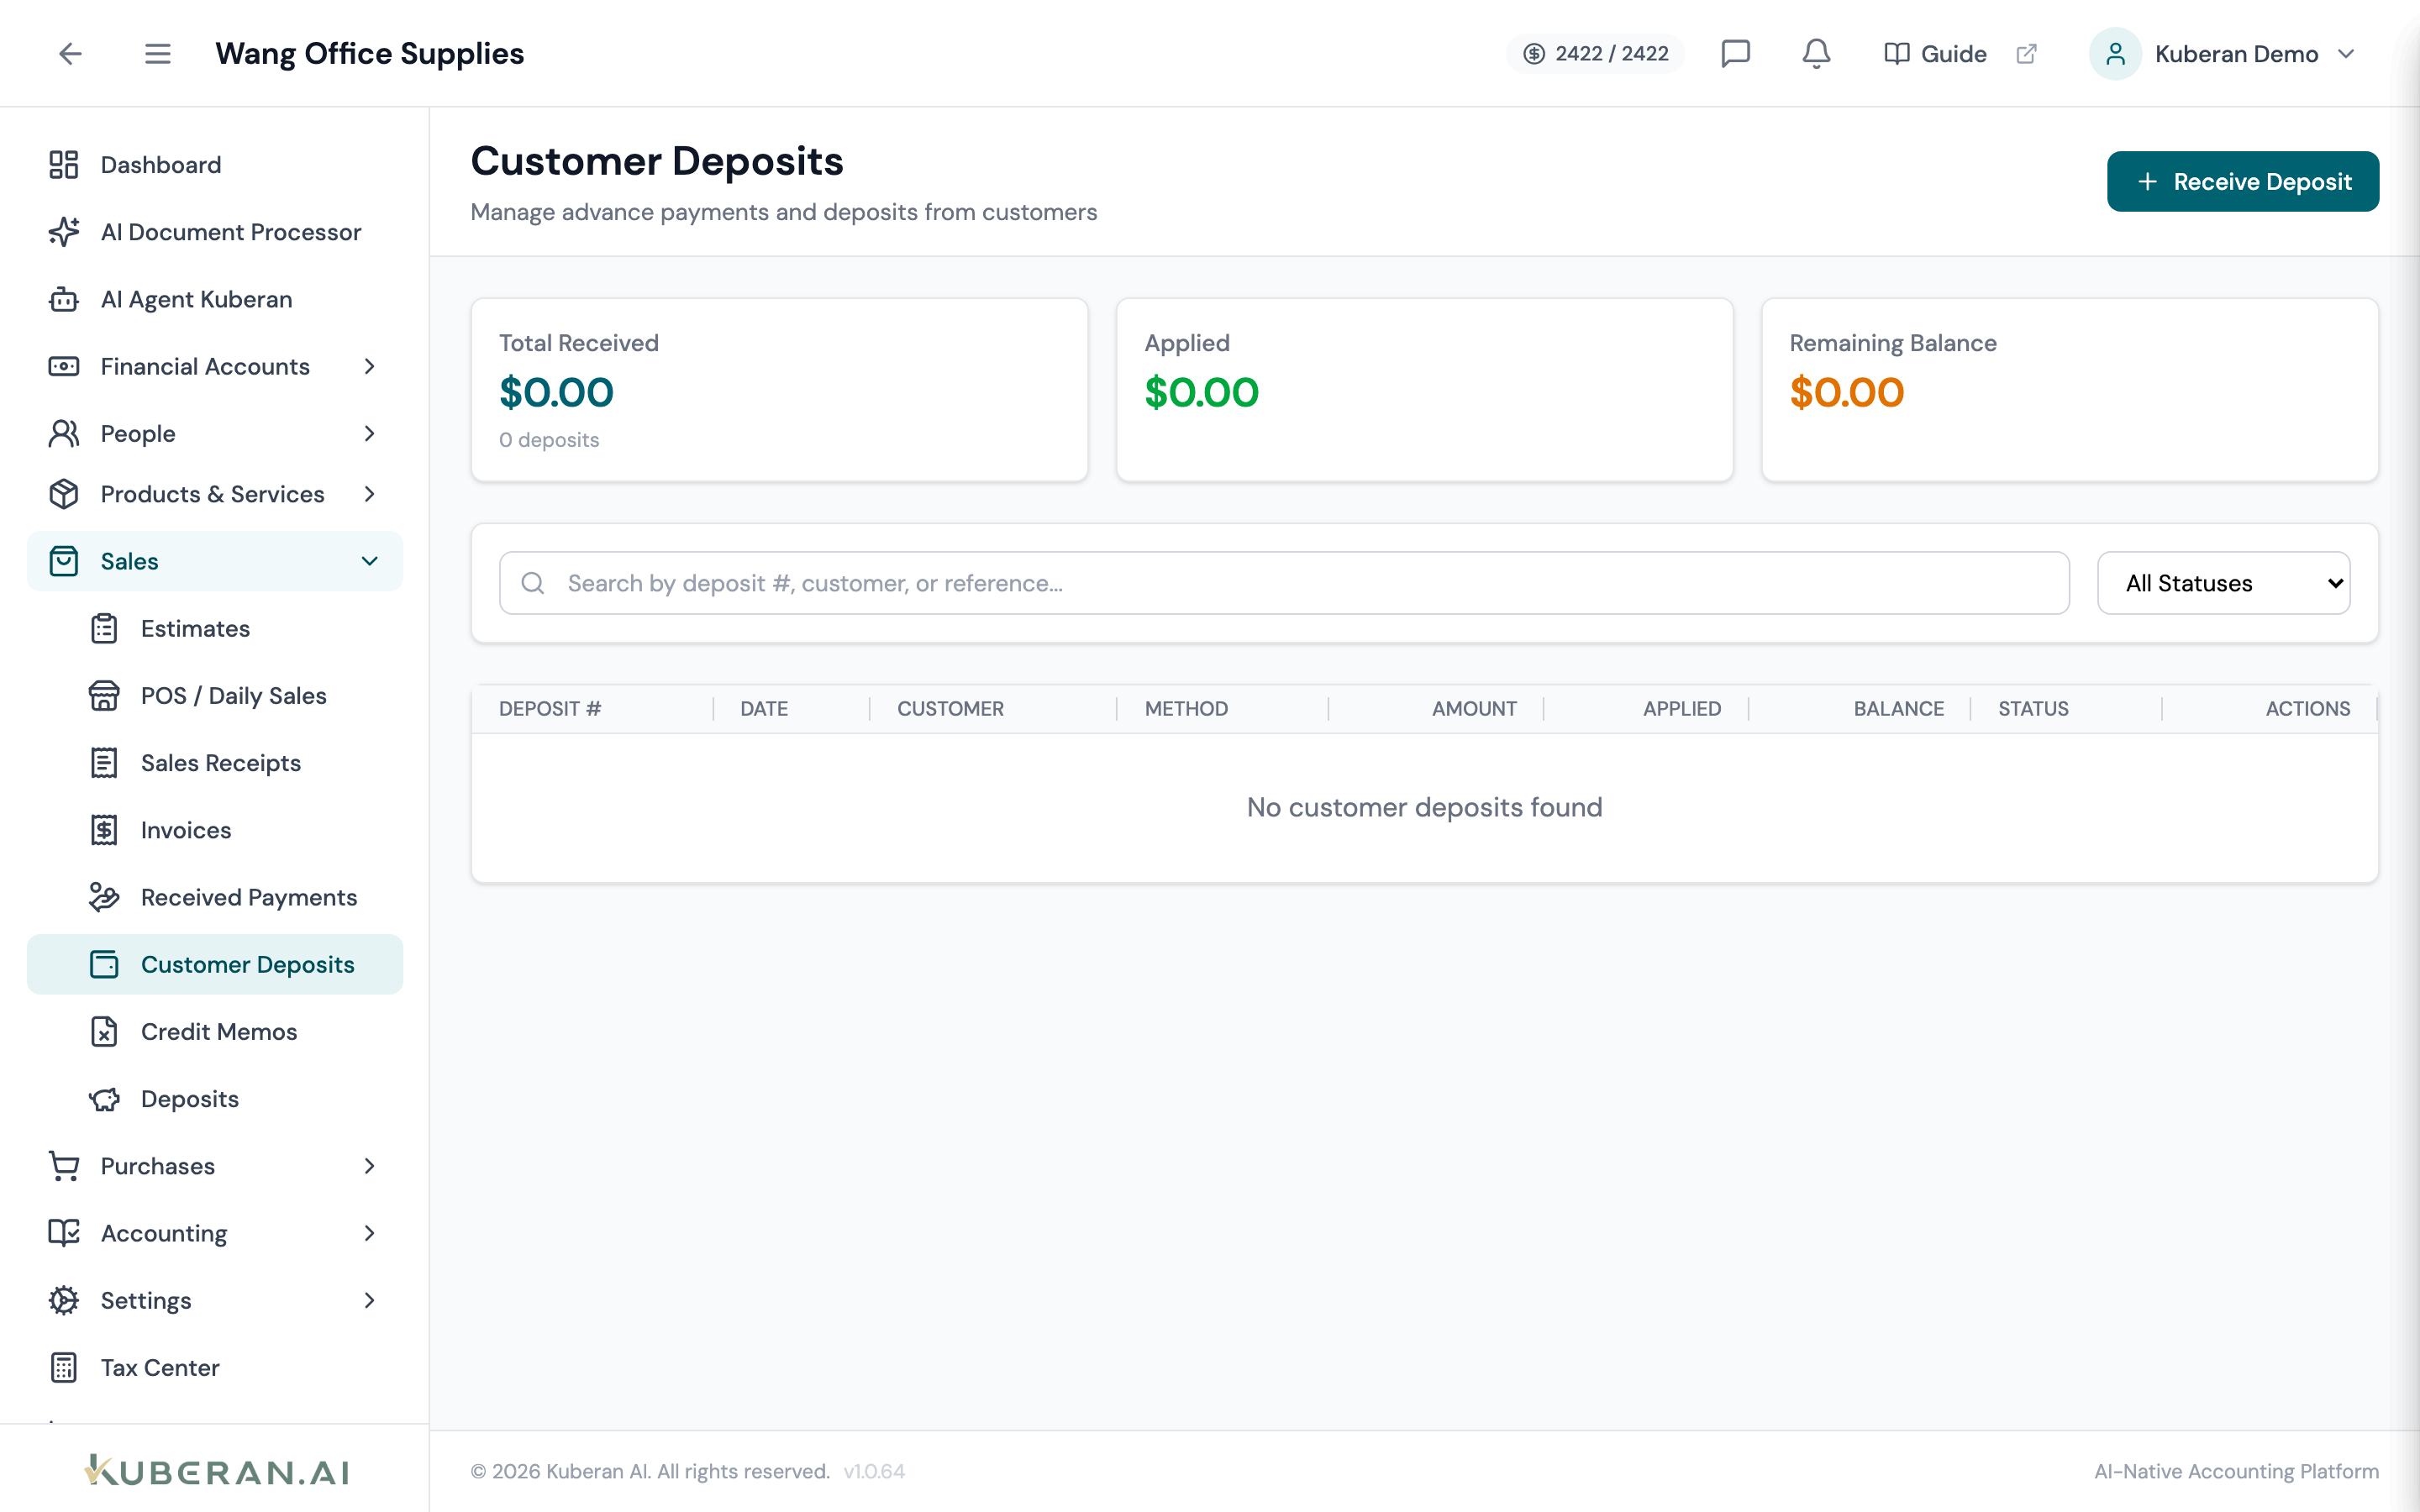Click the Receive Deposit button
The width and height of the screenshot is (2420, 1512).
pos(2243,181)
